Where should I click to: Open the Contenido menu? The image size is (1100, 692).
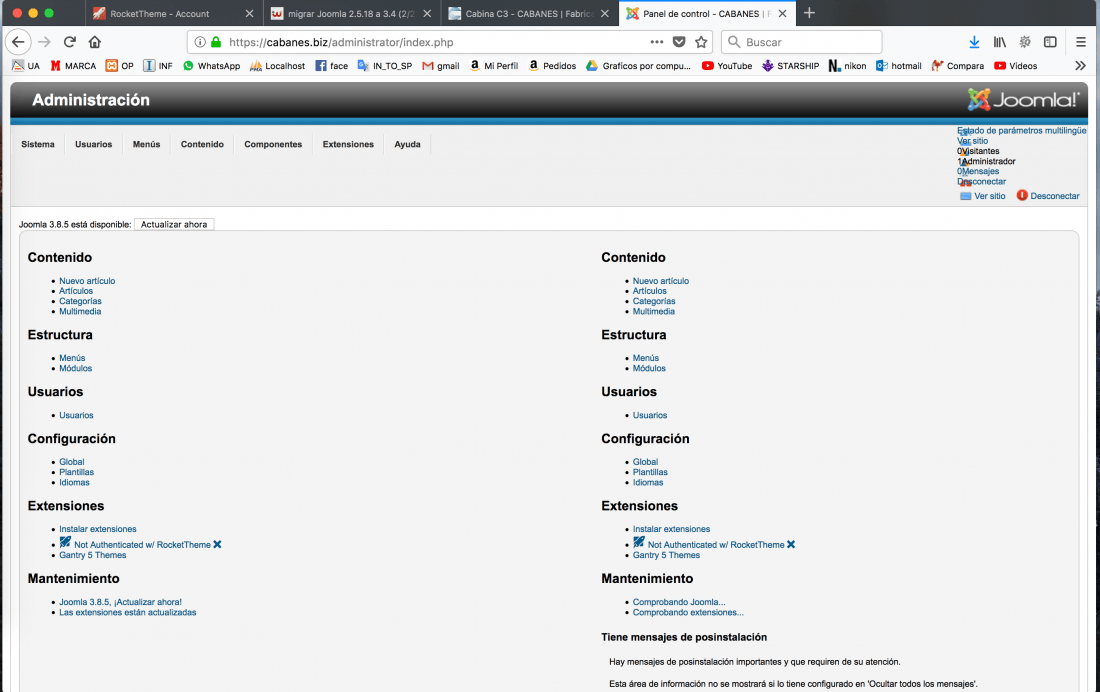pyautogui.click(x=202, y=145)
